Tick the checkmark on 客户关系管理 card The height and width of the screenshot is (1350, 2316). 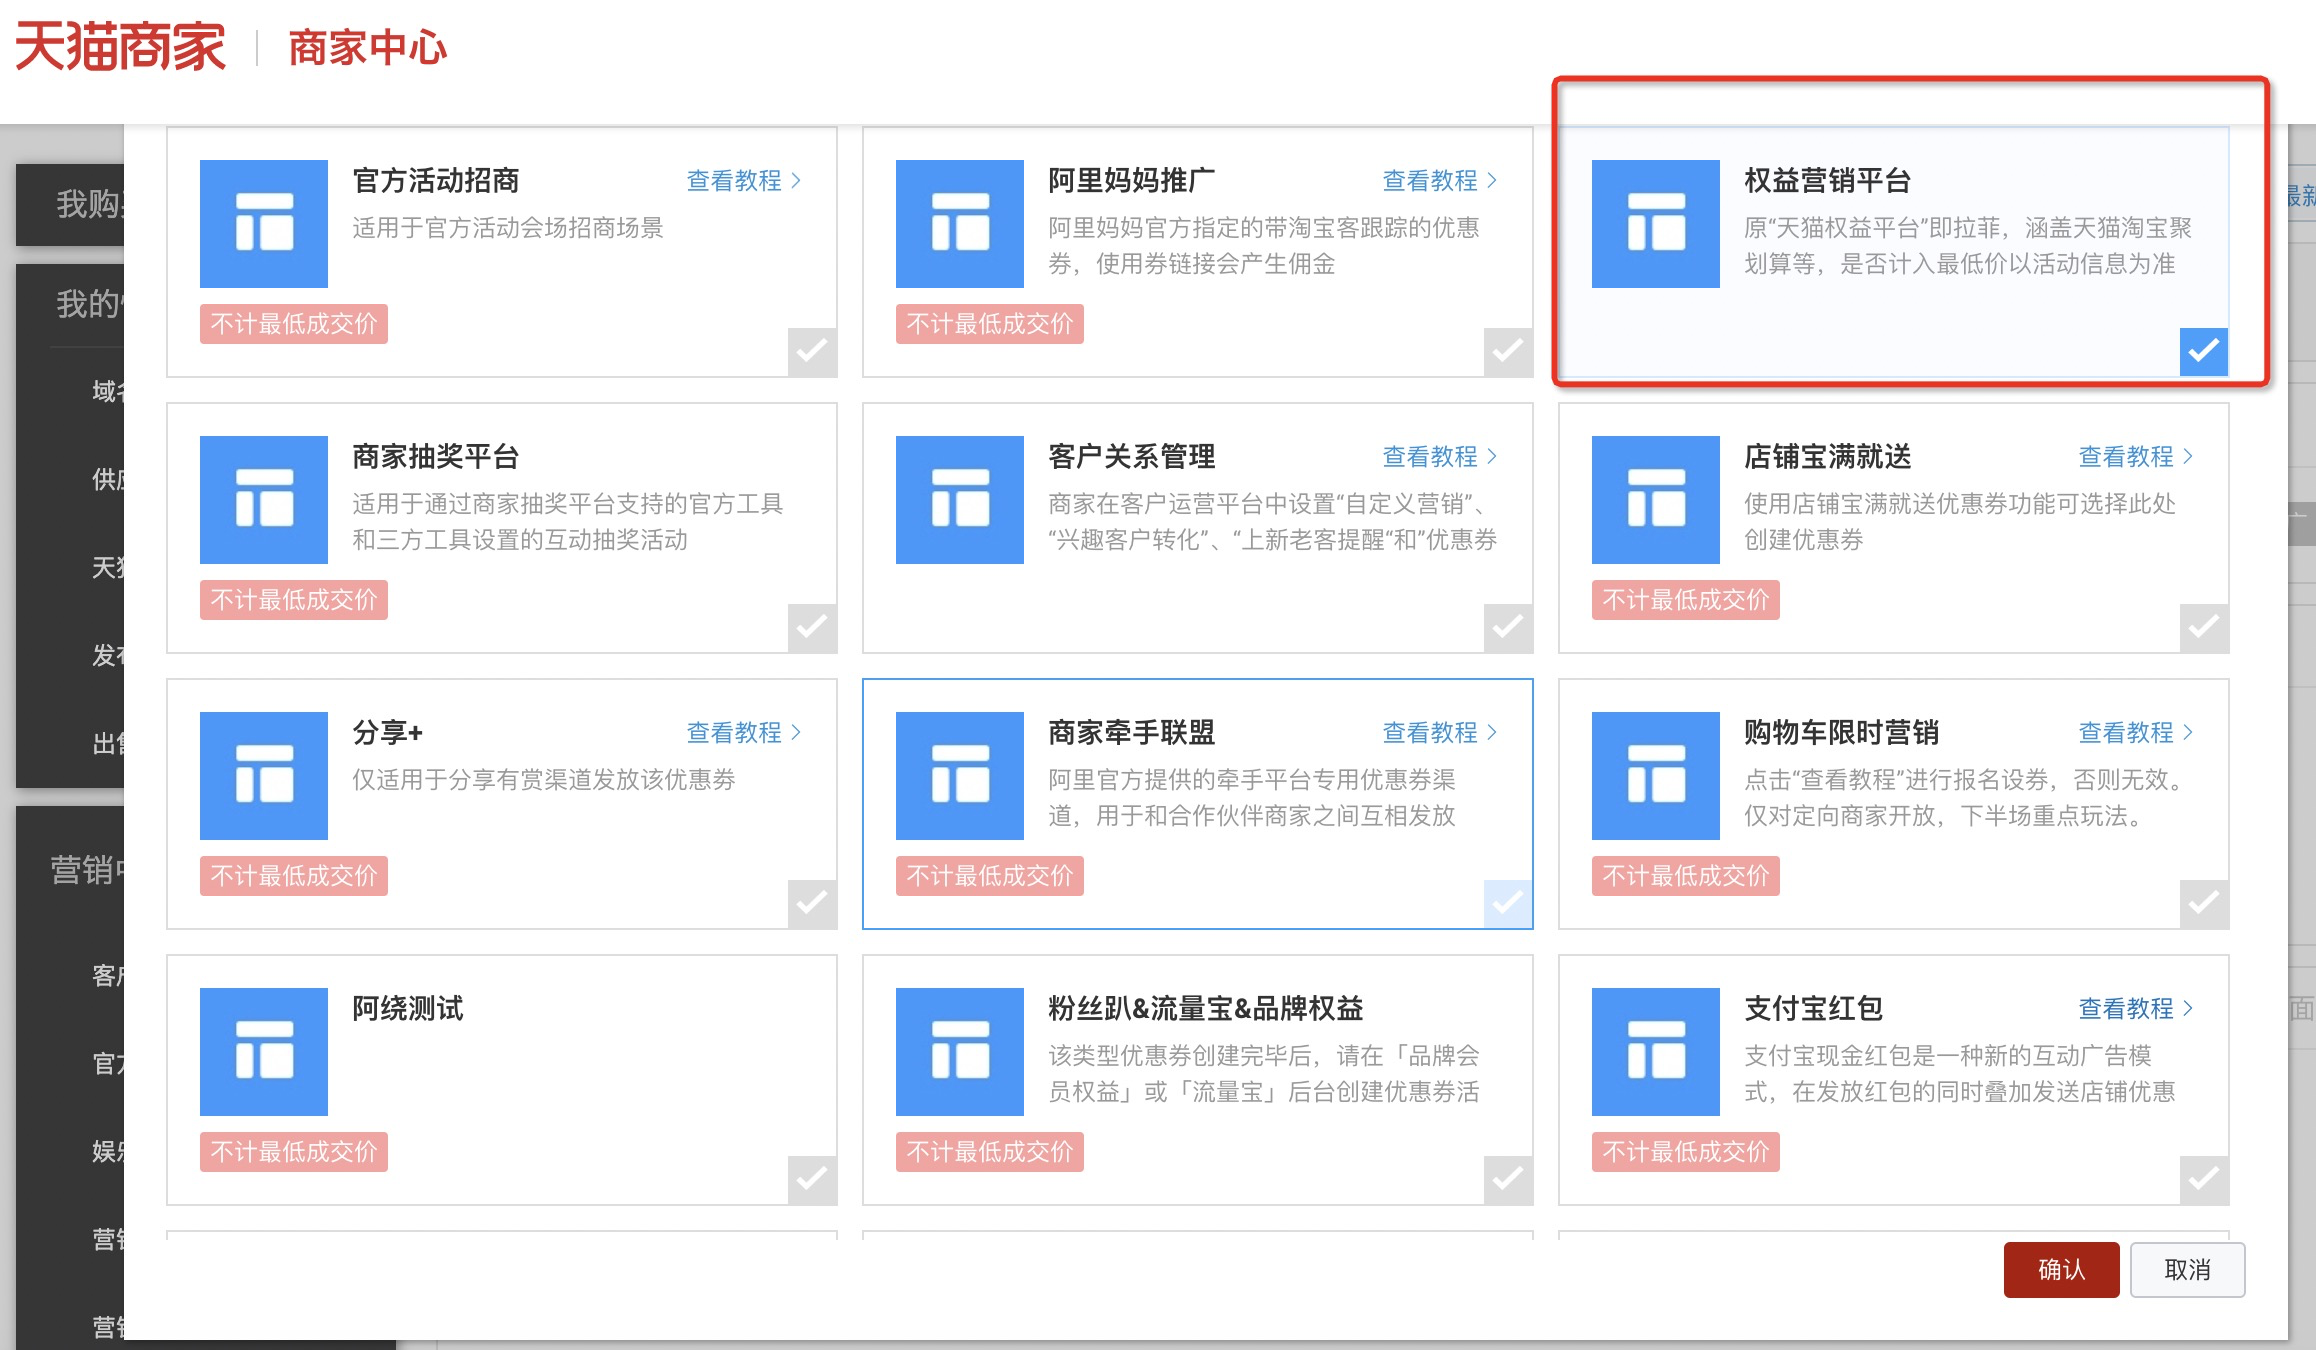tap(1508, 627)
